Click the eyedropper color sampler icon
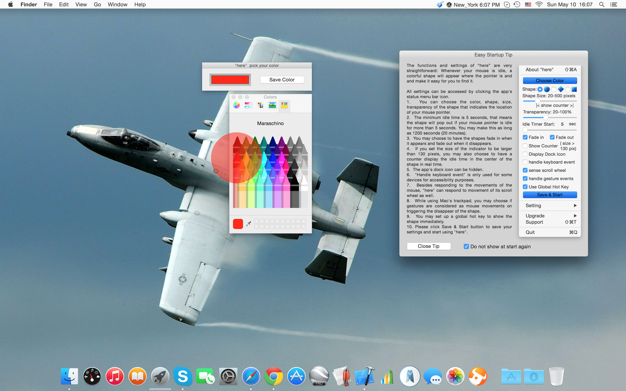This screenshot has height=391, width=626. coord(248,224)
